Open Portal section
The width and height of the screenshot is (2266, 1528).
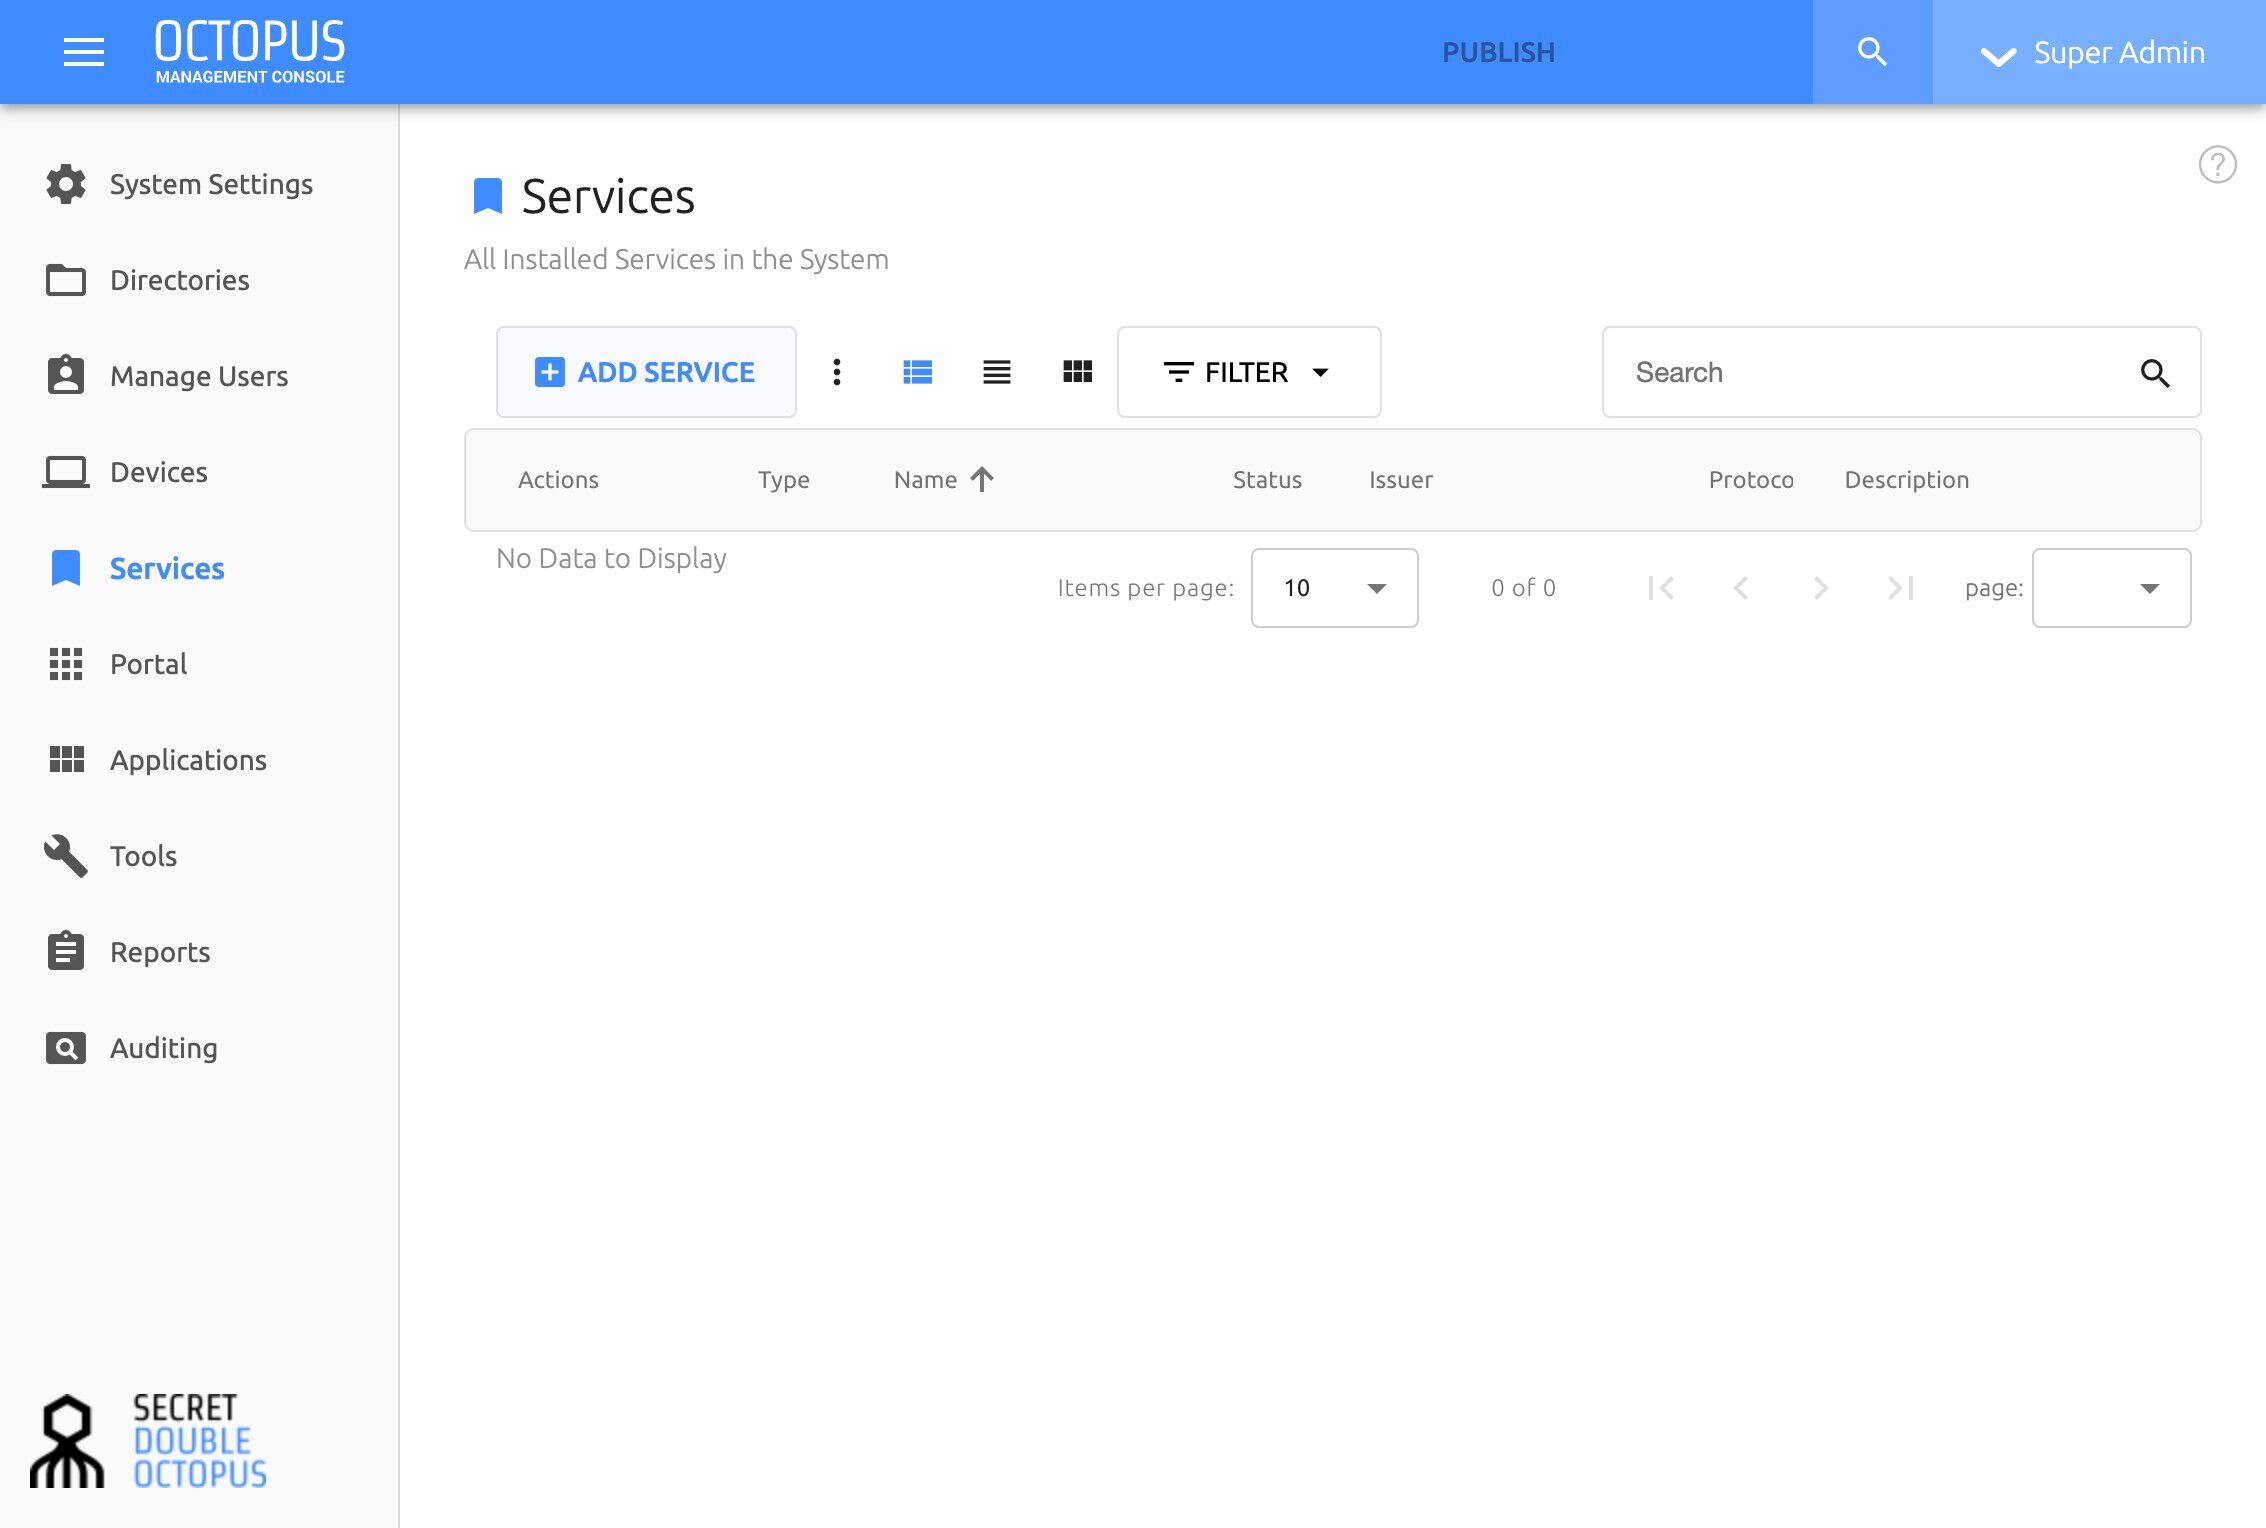[148, 664]
